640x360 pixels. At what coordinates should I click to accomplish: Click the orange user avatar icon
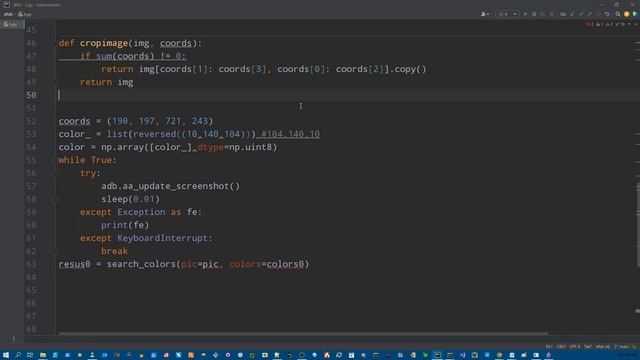pos(627,14)
